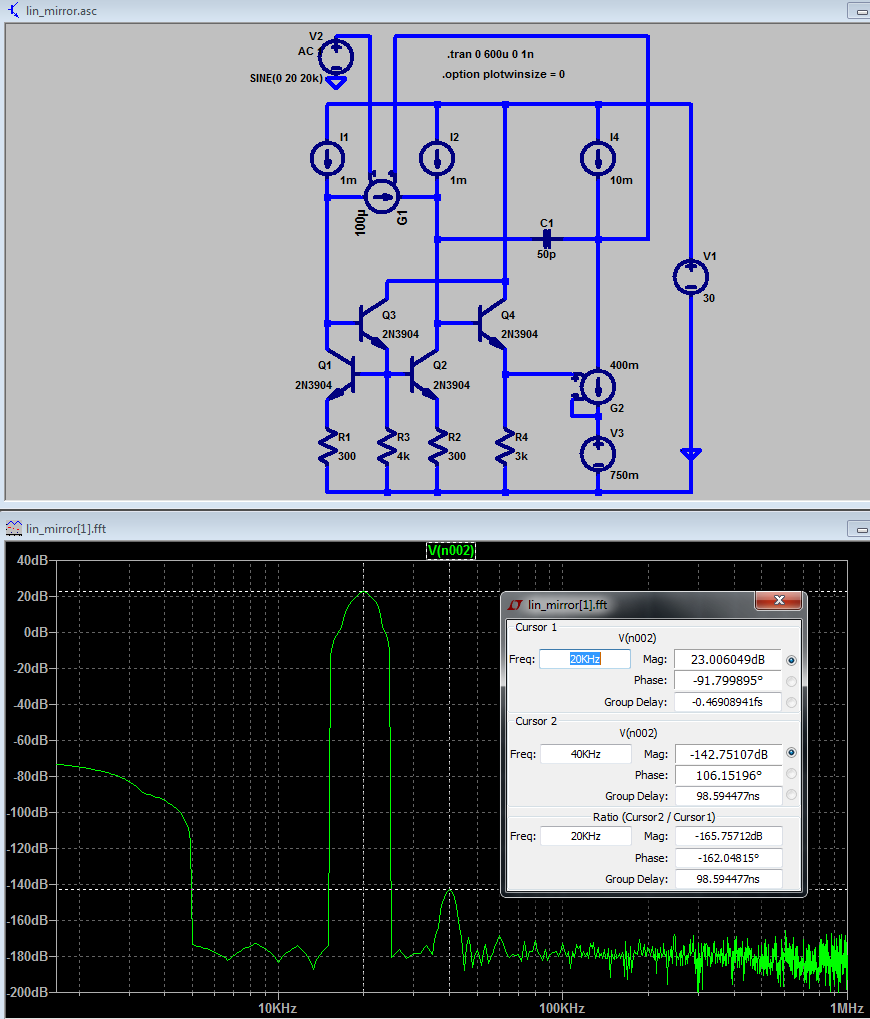Select voltage source V3 symbol
870x1019 pixels.
pos(598,453)
